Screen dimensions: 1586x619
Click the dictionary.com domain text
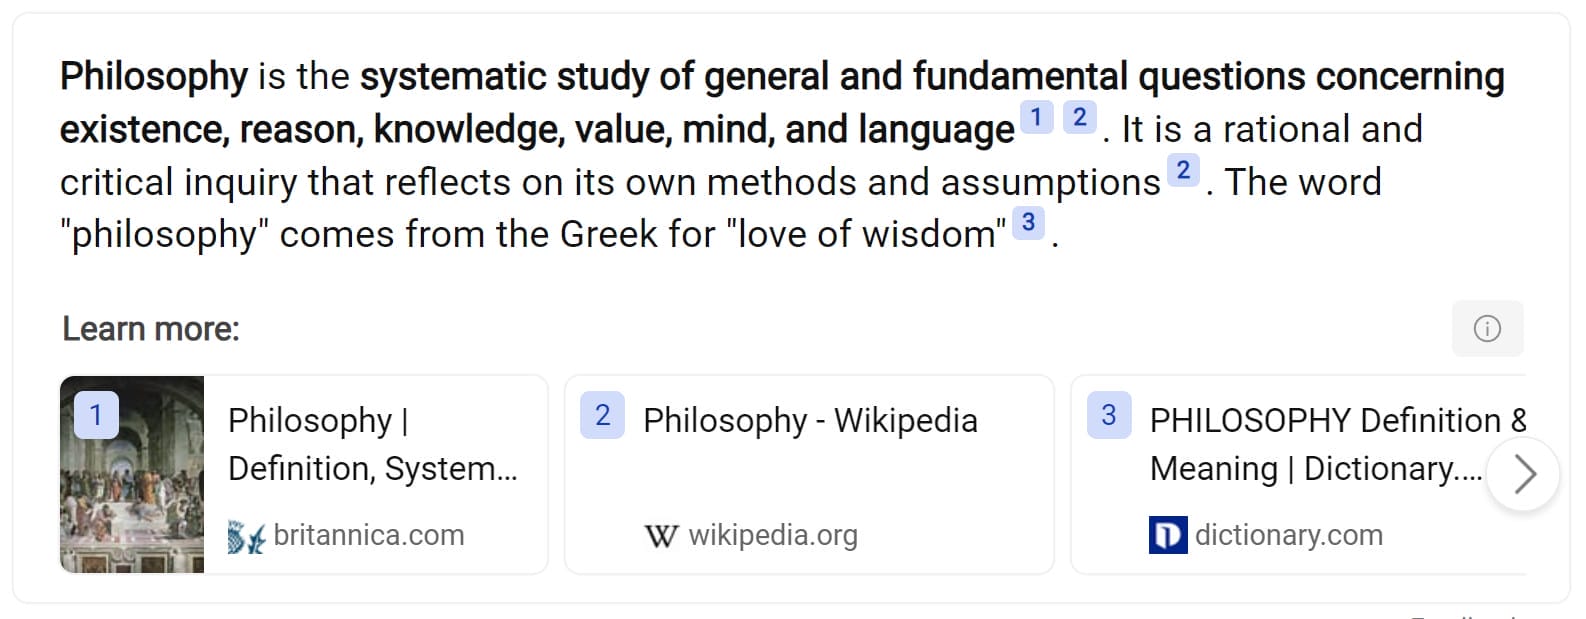[x=1288, y=536]
